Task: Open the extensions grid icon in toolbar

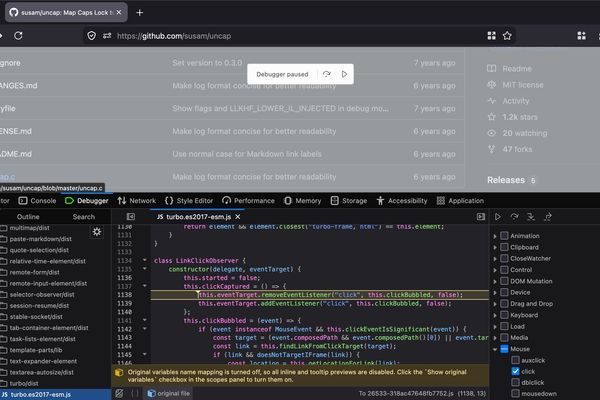Action: pyautogui.click(x=581, y=36)
